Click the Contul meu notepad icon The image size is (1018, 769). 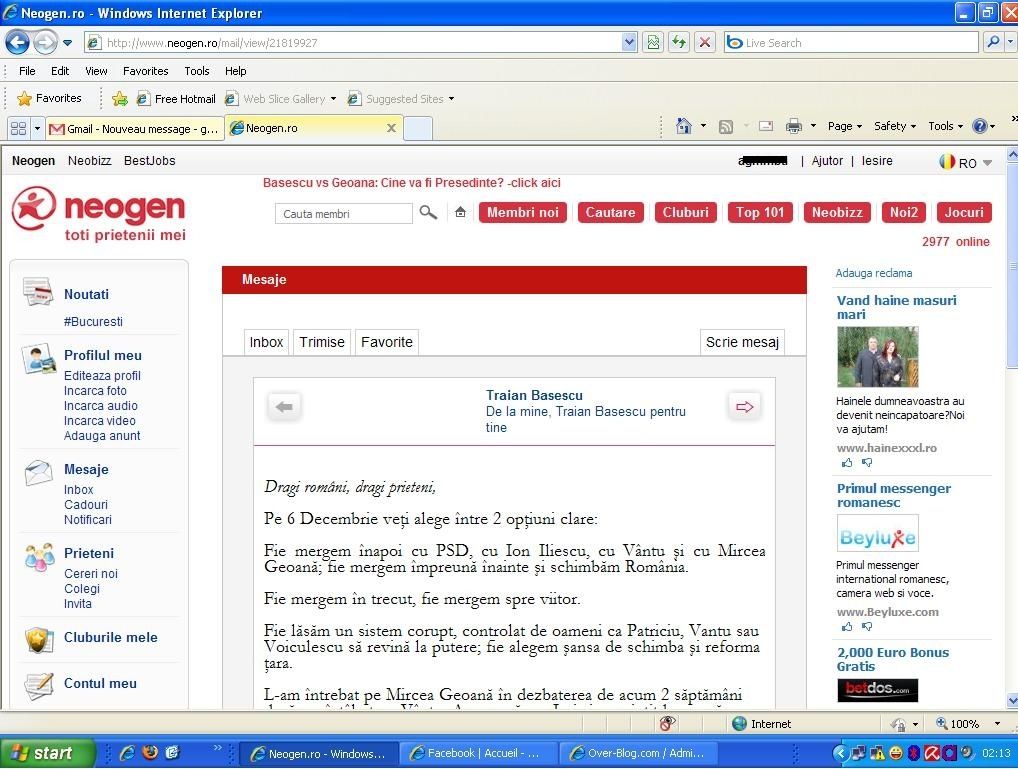point(39,686)
